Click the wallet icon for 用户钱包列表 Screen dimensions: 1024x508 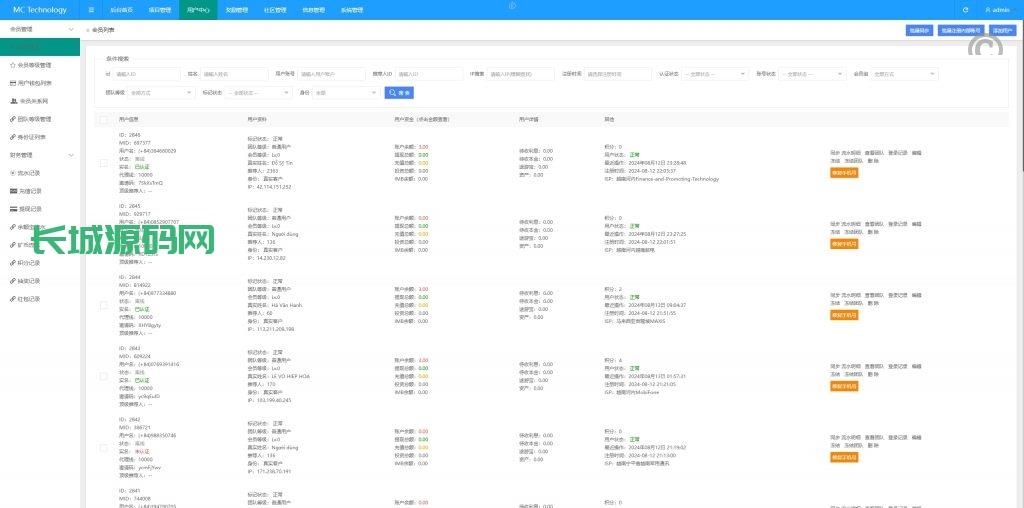tap(11, 83)
